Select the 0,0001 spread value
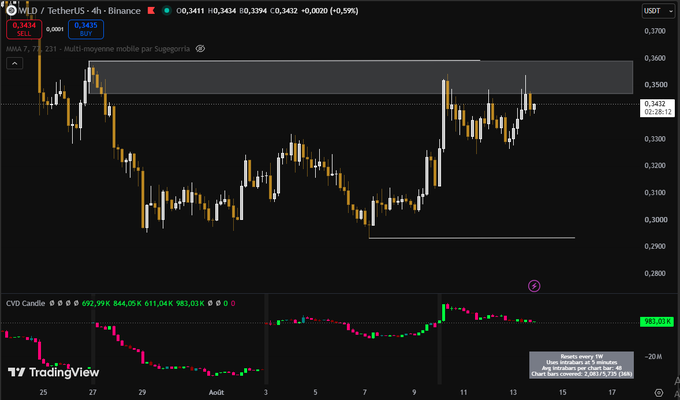 (x=55, y=29)
